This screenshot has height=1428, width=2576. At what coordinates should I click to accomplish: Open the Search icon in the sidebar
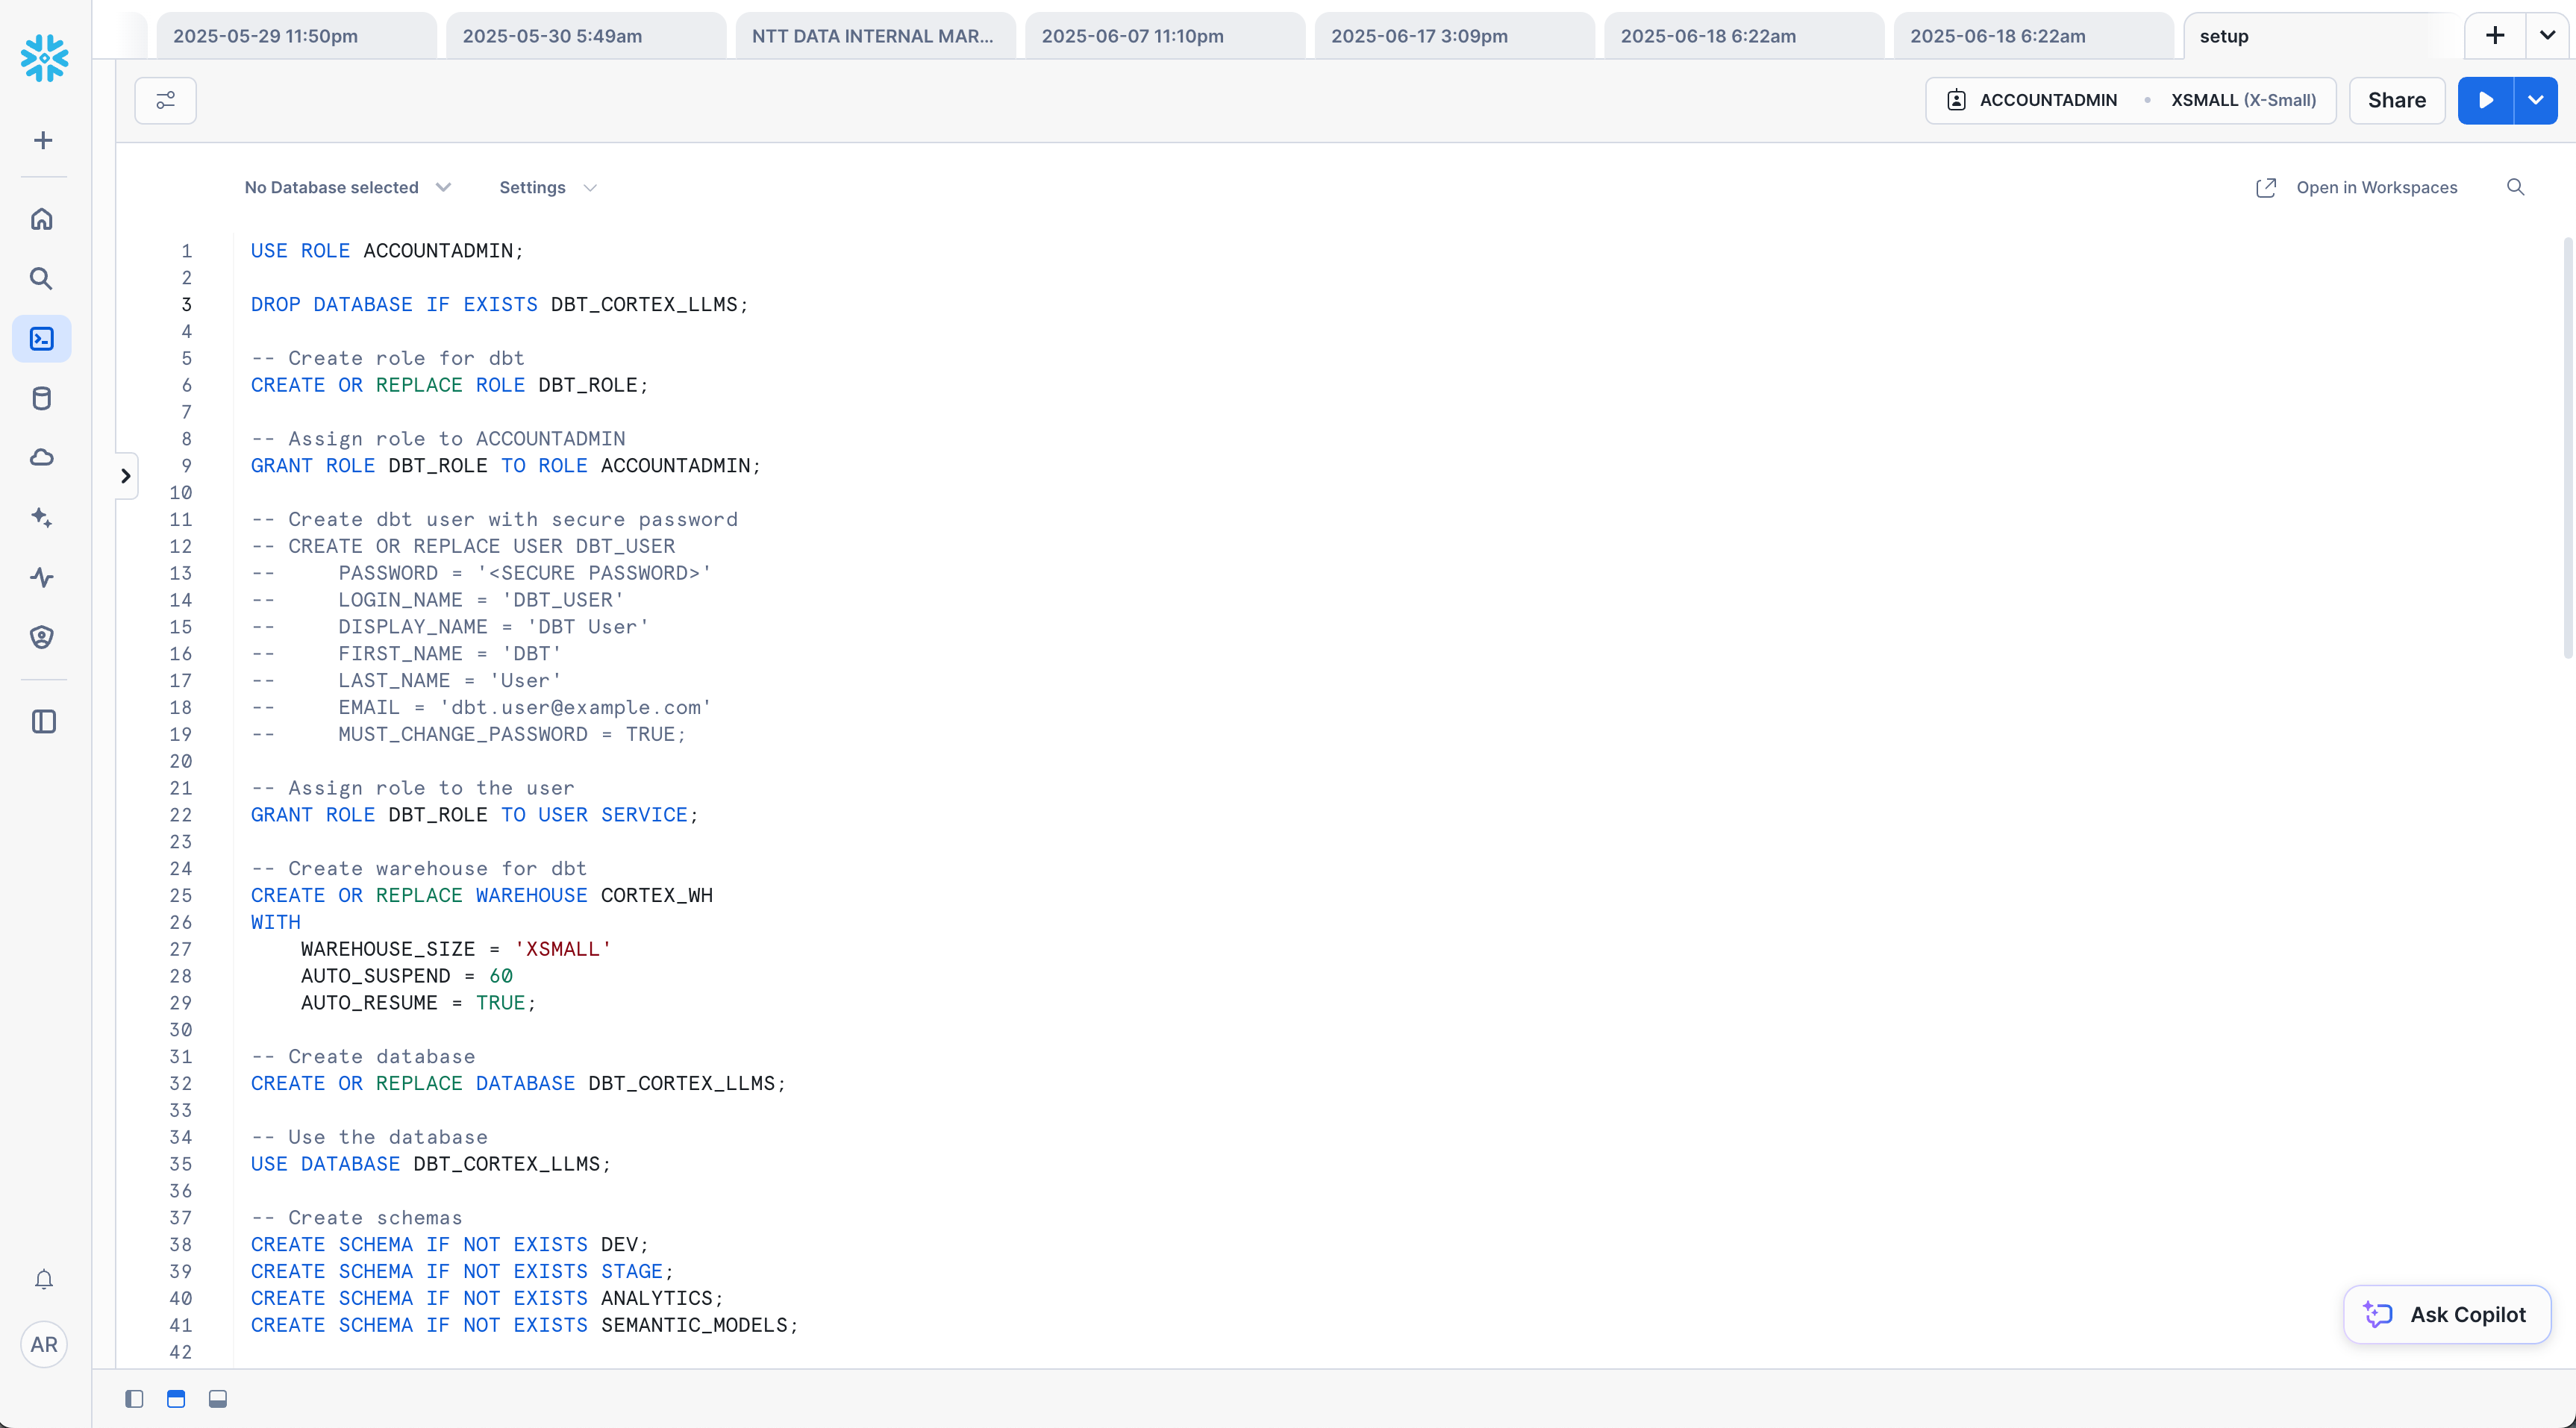(42, 278)
